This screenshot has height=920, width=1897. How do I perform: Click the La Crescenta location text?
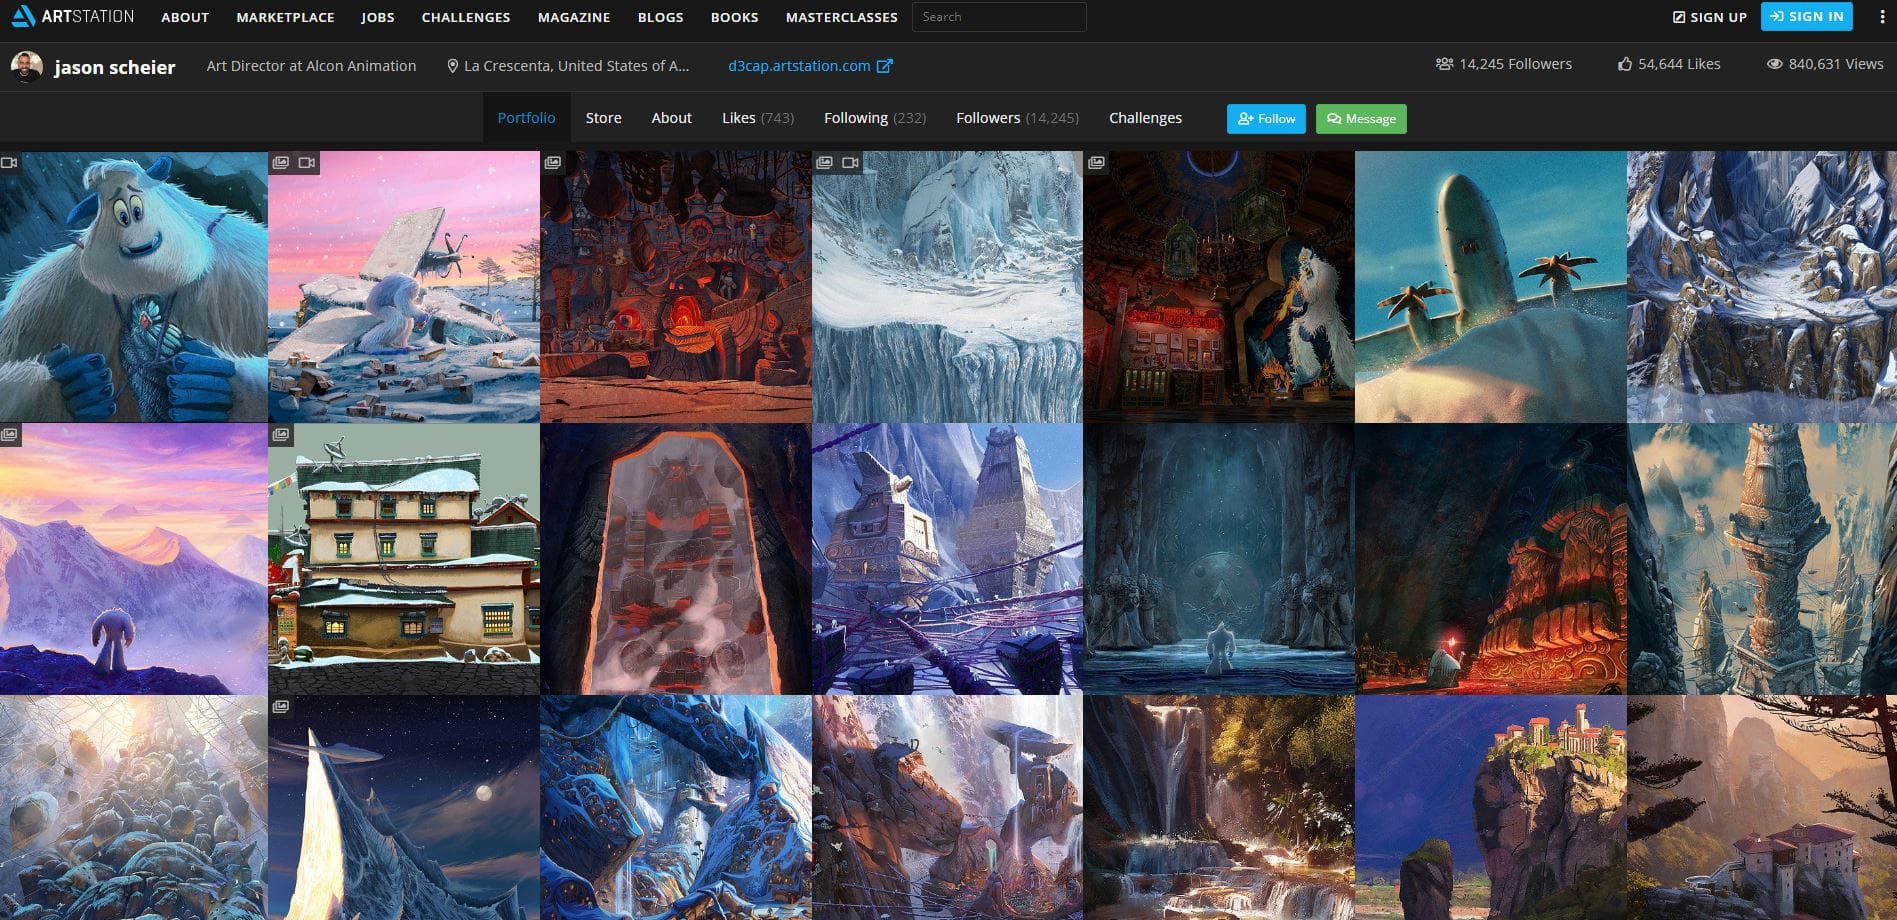(577, 66)
